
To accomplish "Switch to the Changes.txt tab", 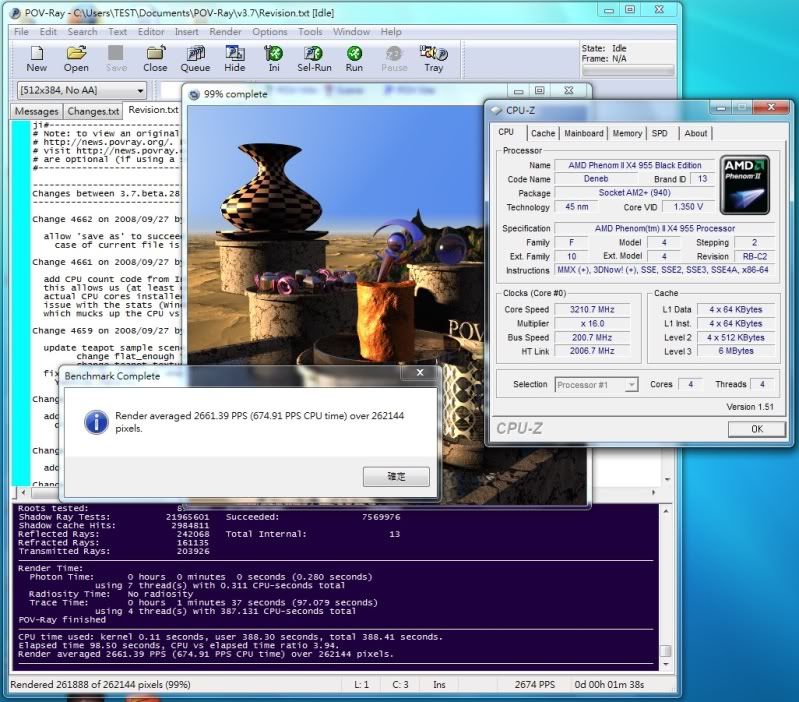I will [93, 111].
